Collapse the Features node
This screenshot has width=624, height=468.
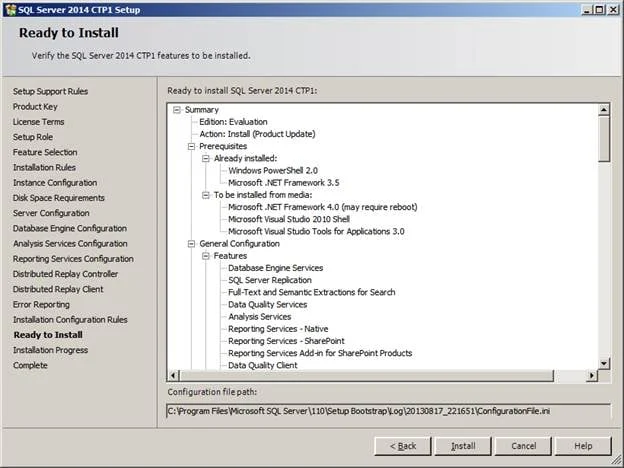point(206,256)
